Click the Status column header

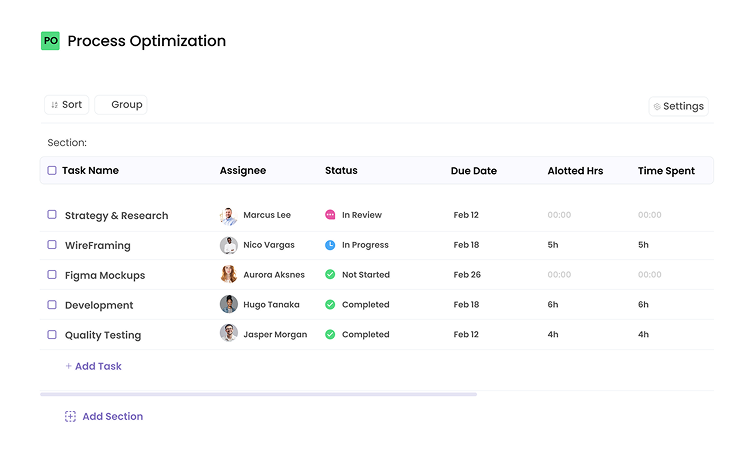click(341, 171)
